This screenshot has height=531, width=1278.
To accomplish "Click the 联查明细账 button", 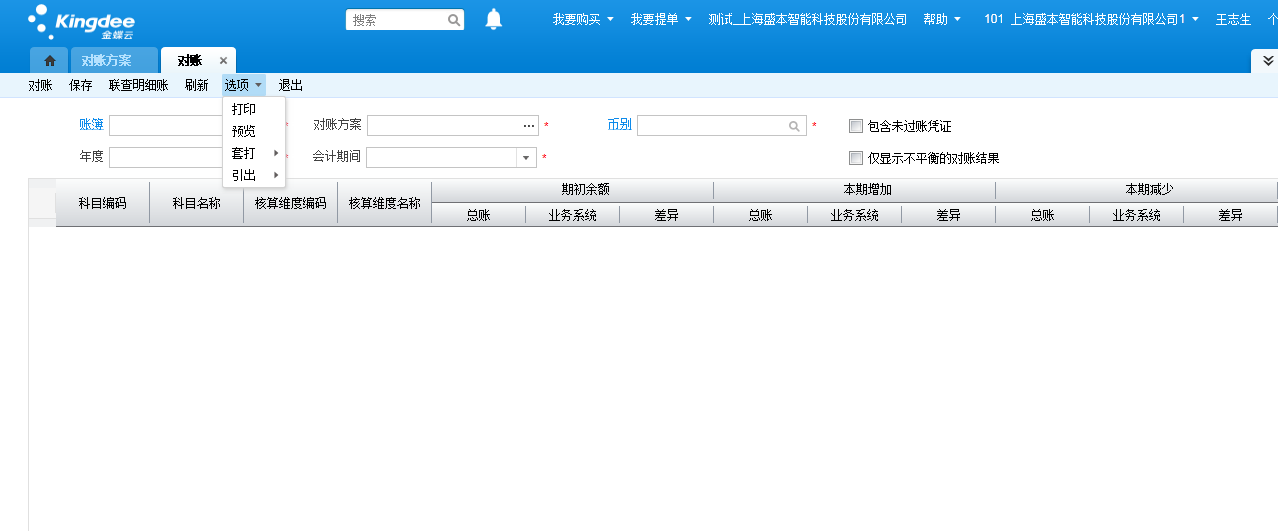I will click(138, 86).
